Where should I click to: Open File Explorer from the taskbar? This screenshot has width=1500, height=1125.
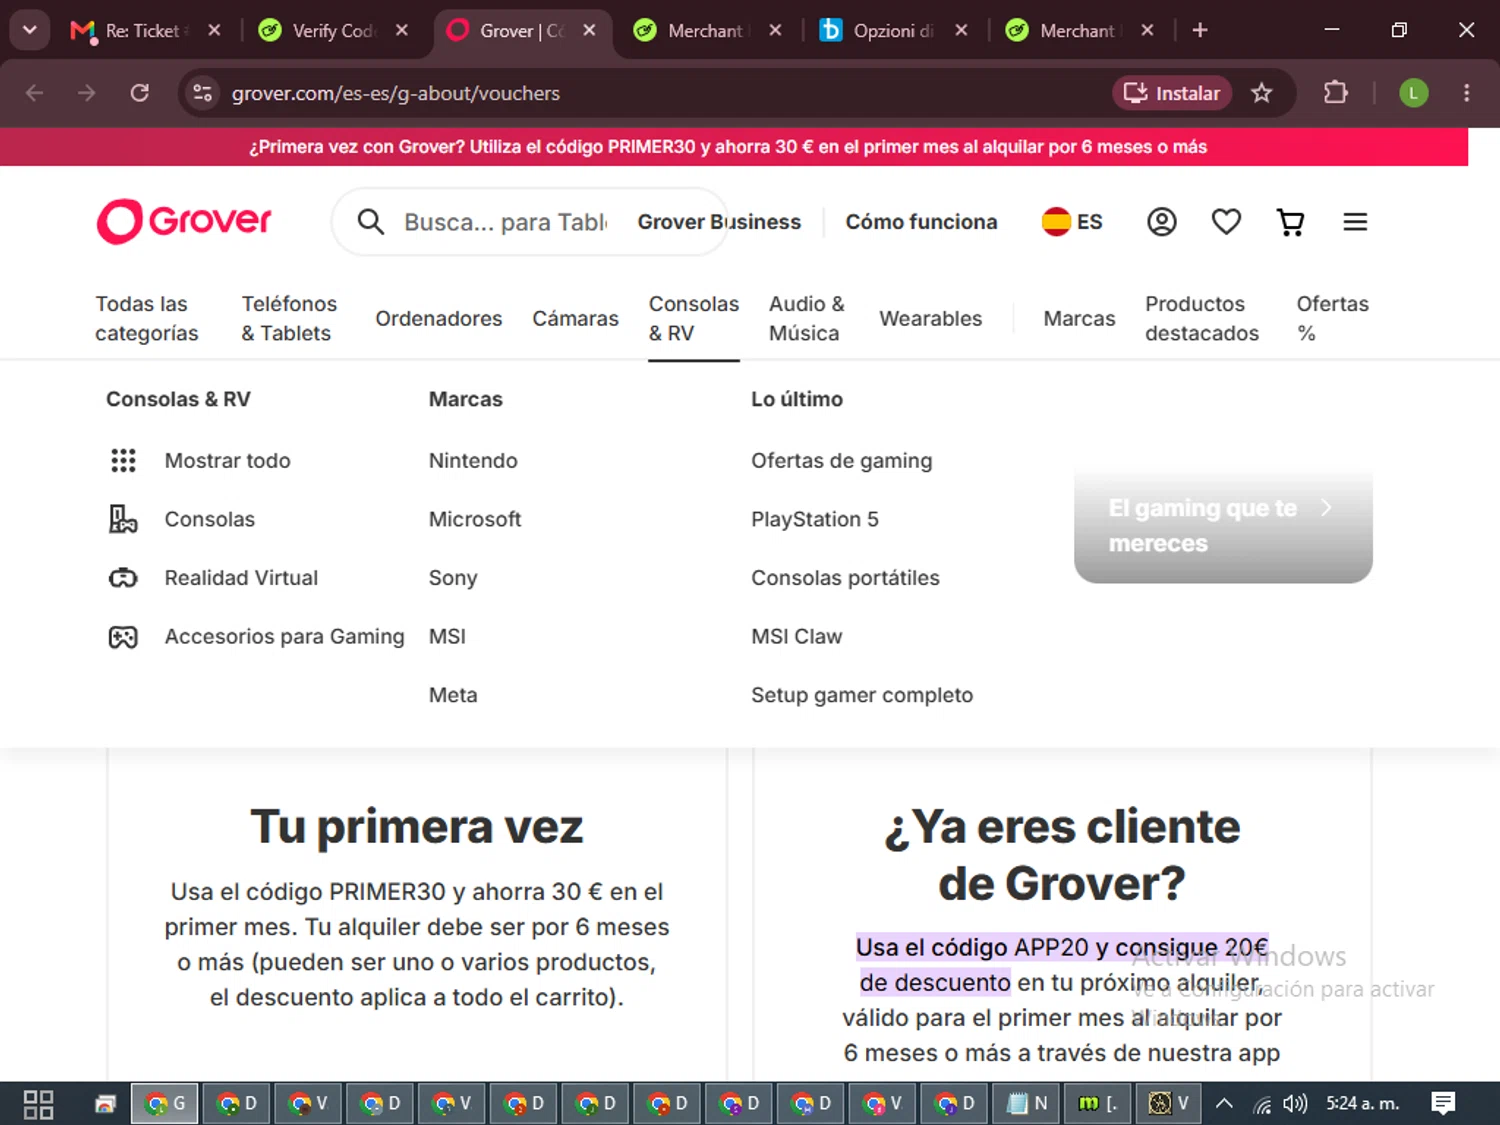click(x=105, y=1104)
